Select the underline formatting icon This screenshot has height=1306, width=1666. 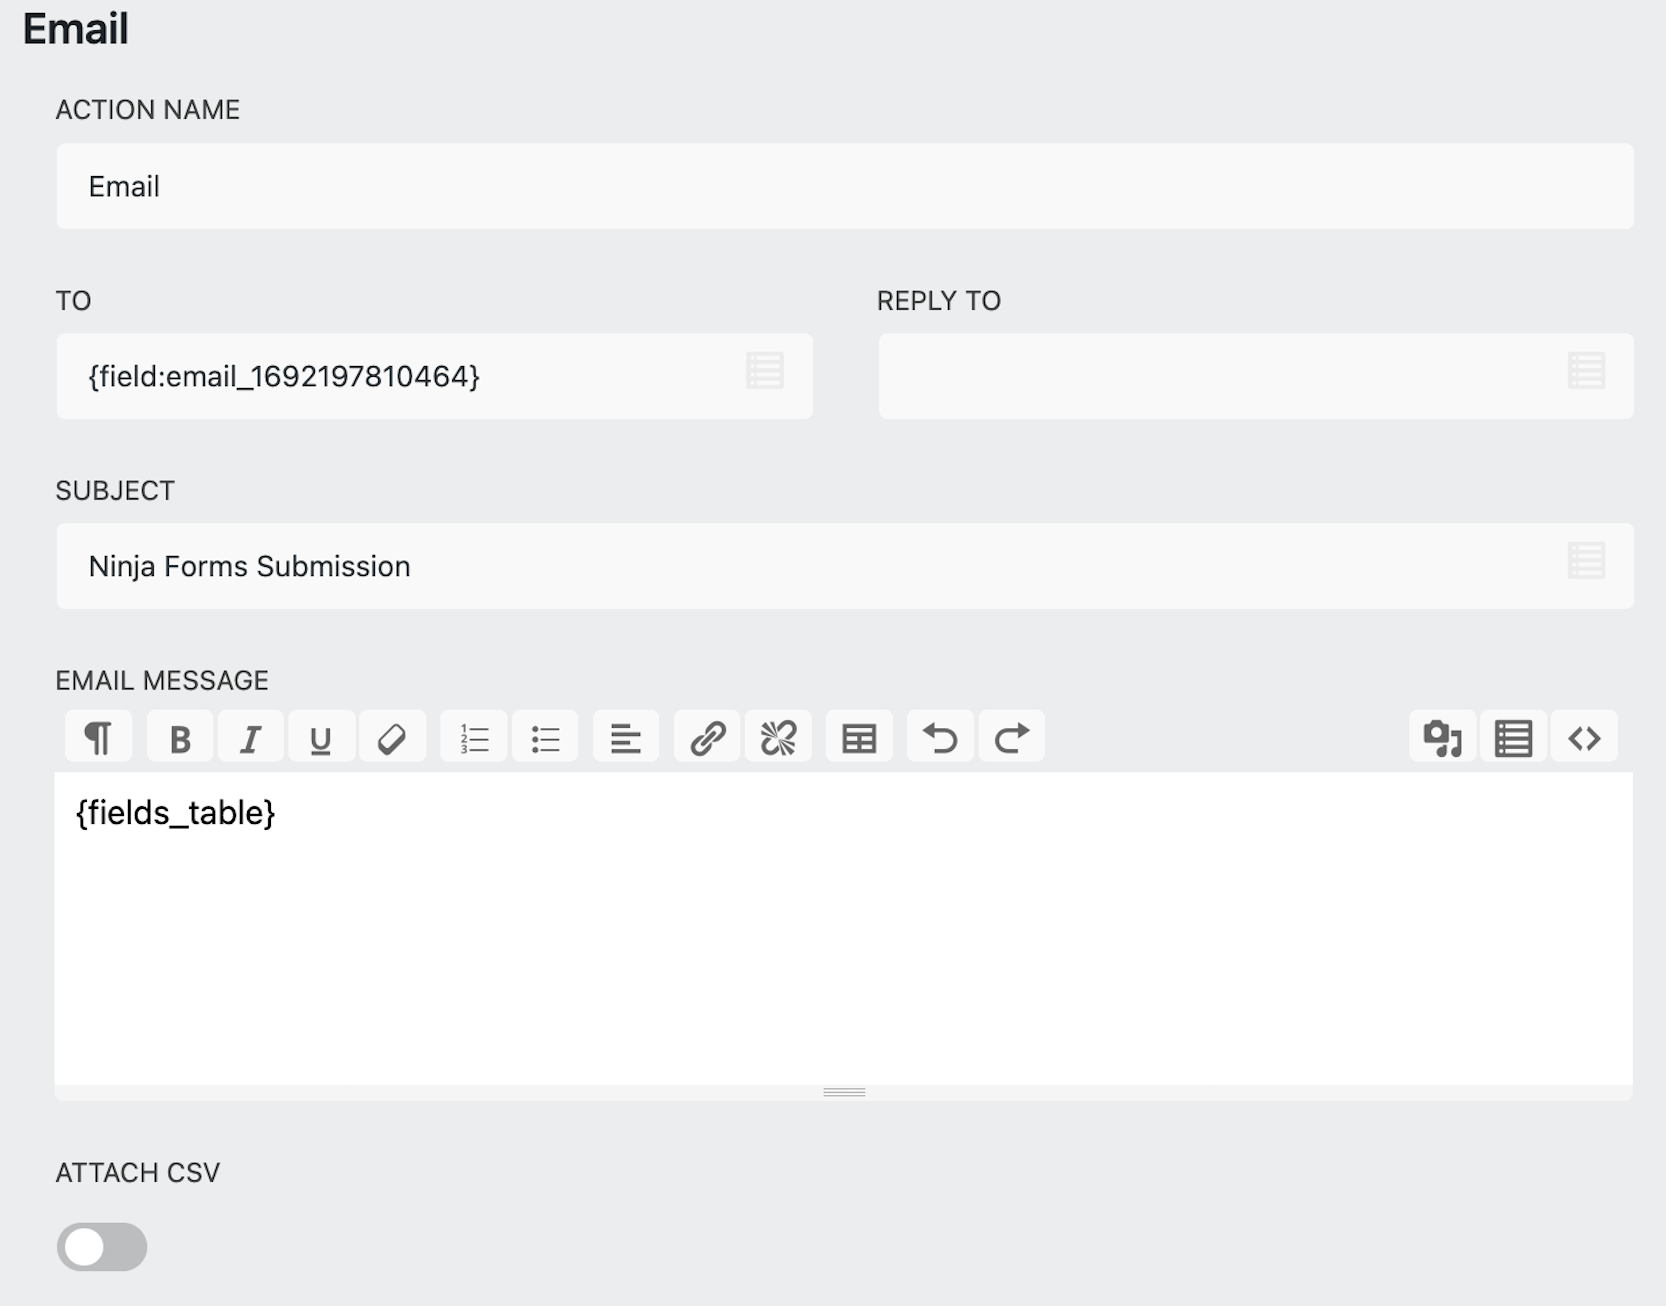point(321,737)
